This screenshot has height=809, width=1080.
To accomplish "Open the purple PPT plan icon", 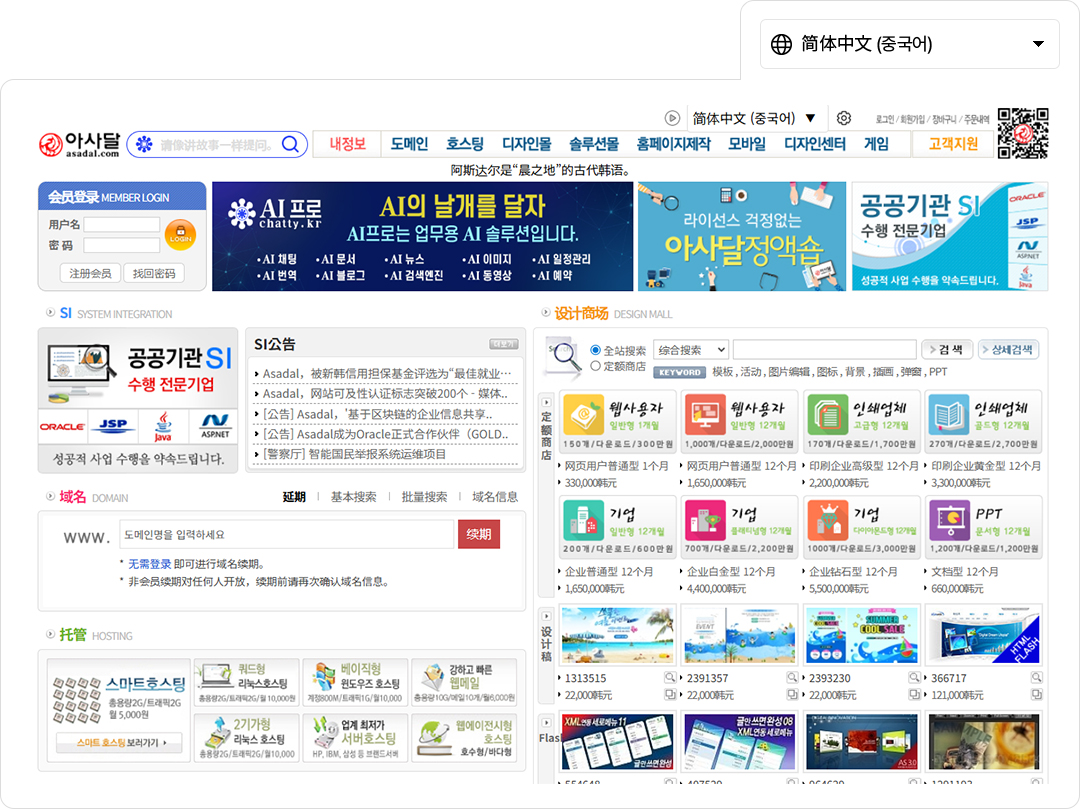I will coord(984,520).
